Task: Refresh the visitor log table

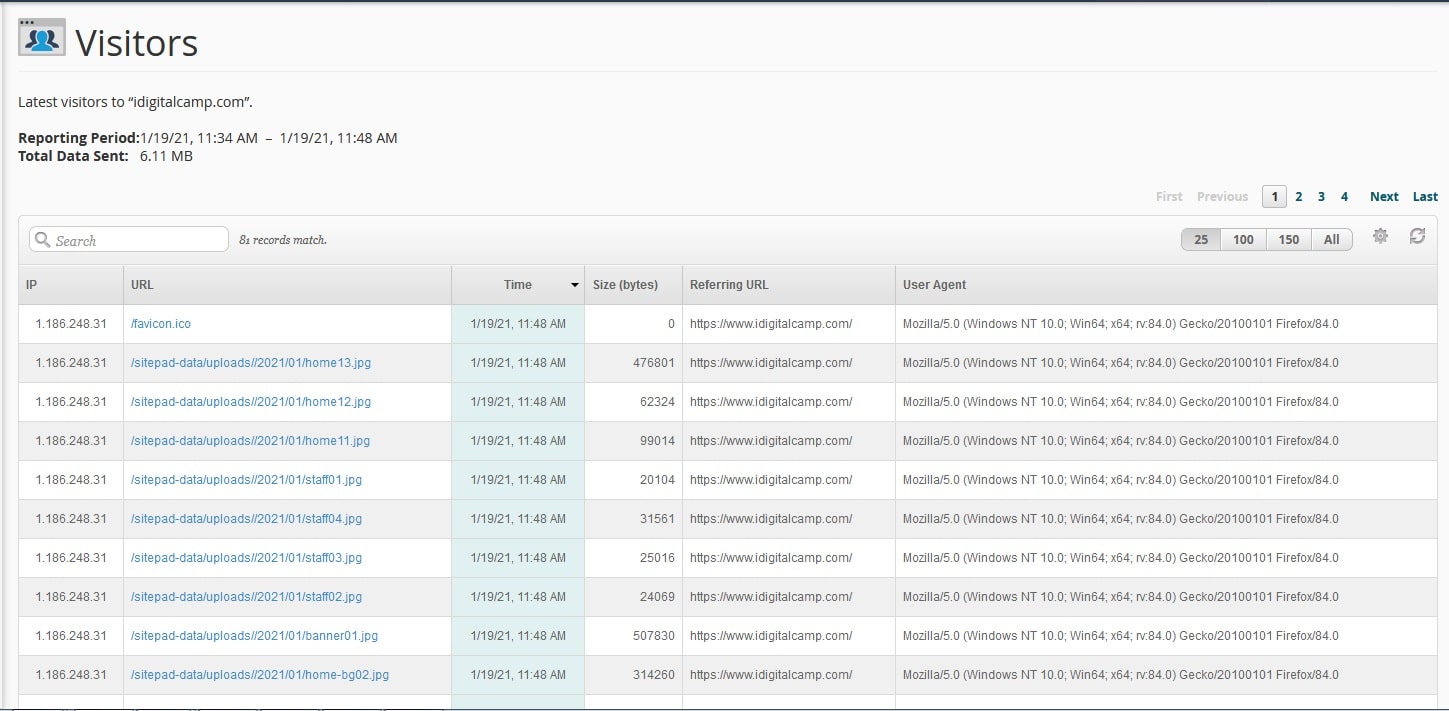Action: [1418, 236]
